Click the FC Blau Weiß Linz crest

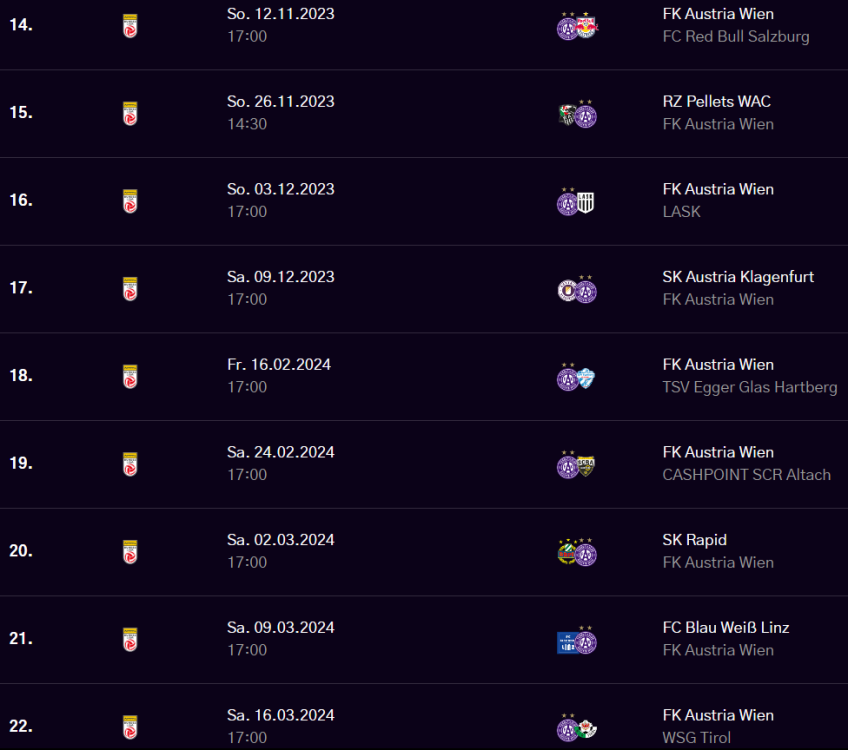[x=567, y=641]
